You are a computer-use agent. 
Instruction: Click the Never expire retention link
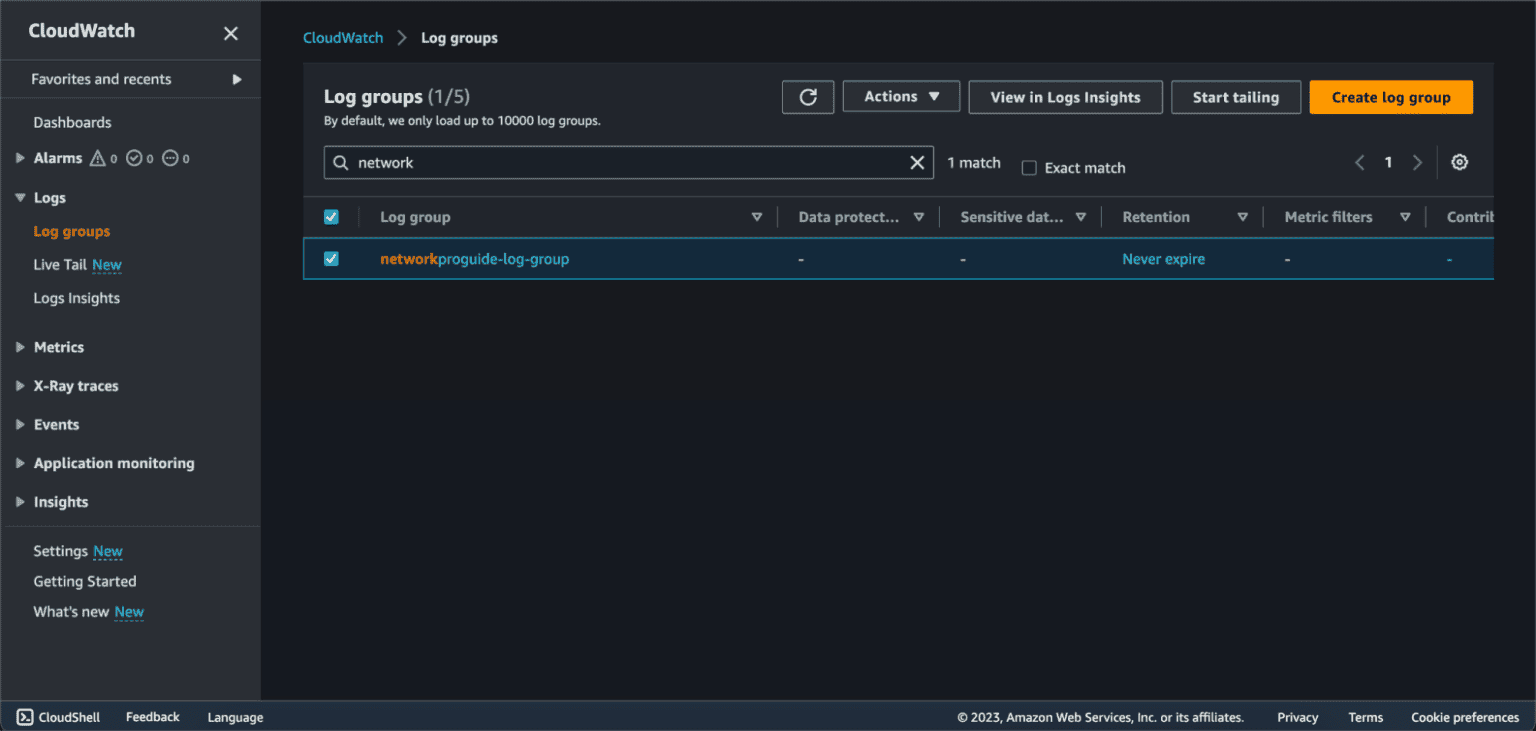(x=1163, y=258)
